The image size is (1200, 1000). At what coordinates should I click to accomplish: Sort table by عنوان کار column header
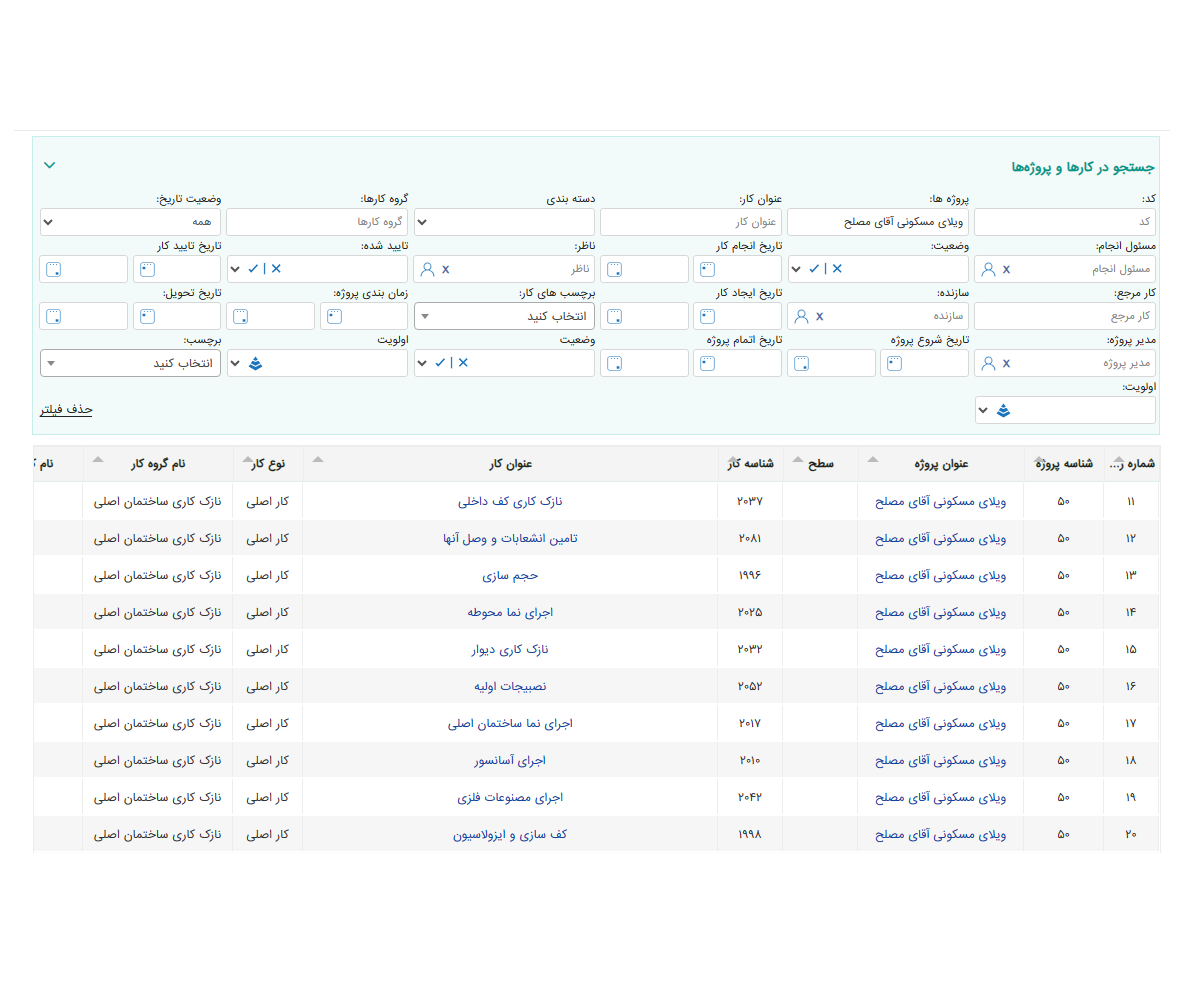coord(510,464)
